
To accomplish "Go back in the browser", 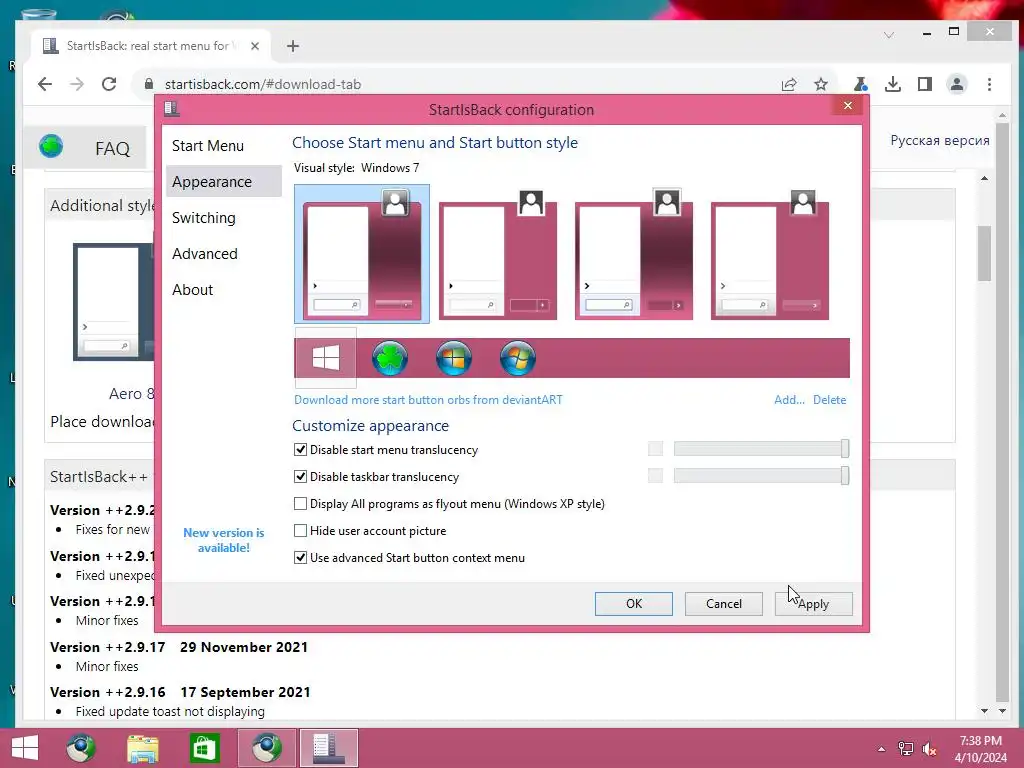I will click(x=44, y=84).
